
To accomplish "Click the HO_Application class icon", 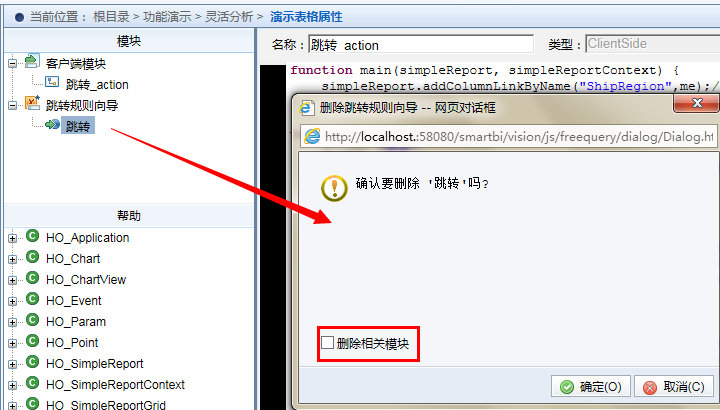I will coord(33,236).
